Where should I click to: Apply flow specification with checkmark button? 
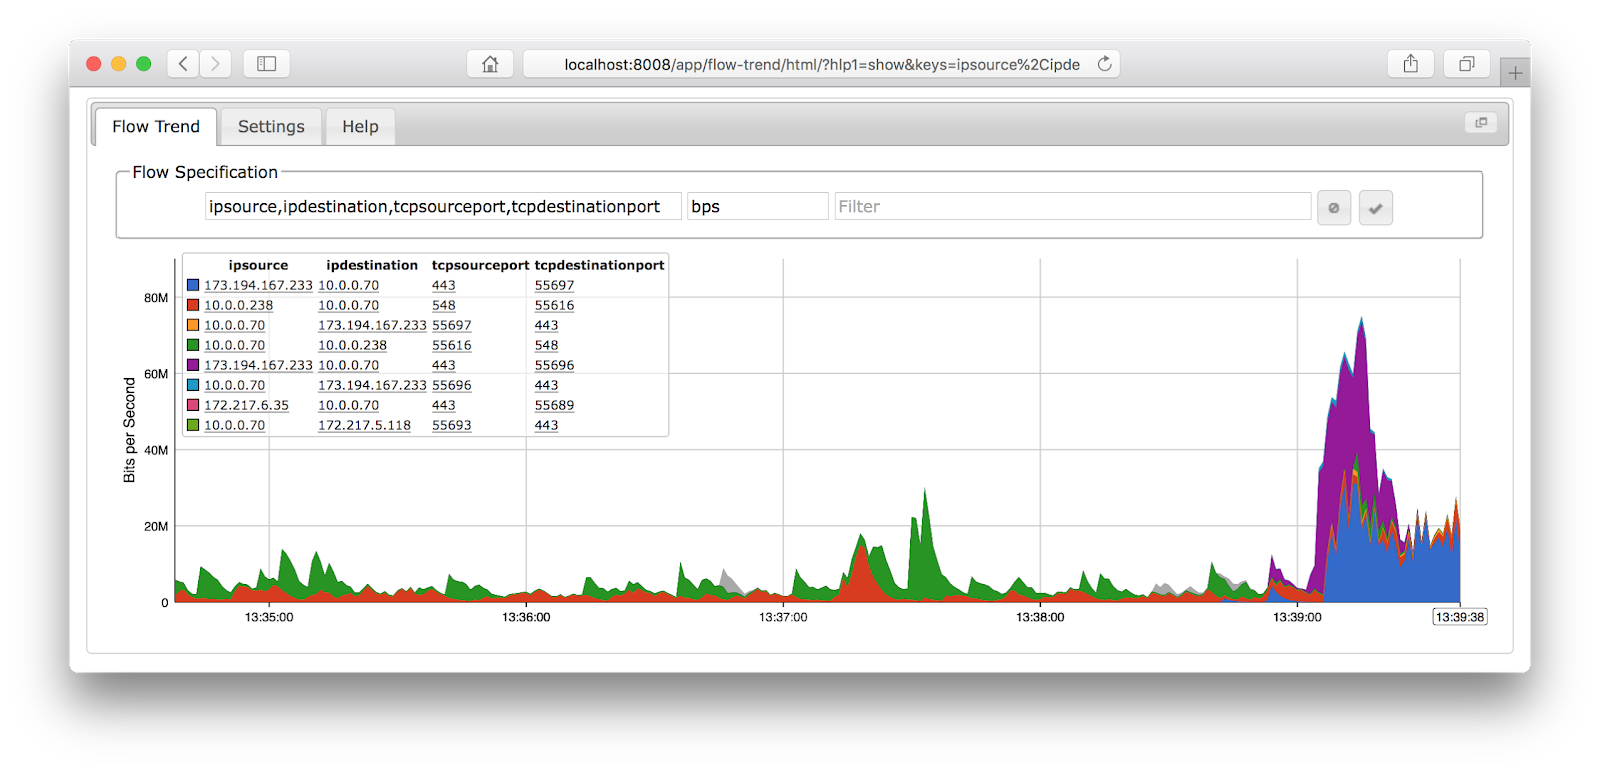coord(1376,208)
